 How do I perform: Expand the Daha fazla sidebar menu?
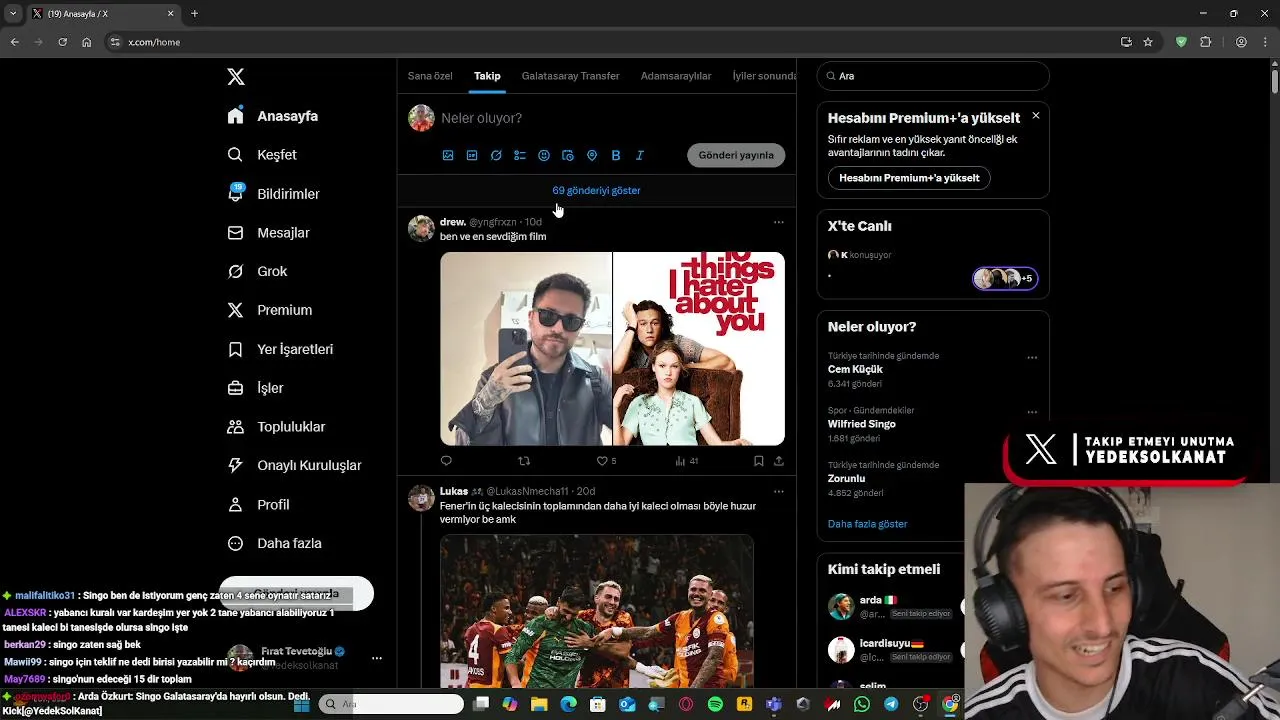[274, 543]
